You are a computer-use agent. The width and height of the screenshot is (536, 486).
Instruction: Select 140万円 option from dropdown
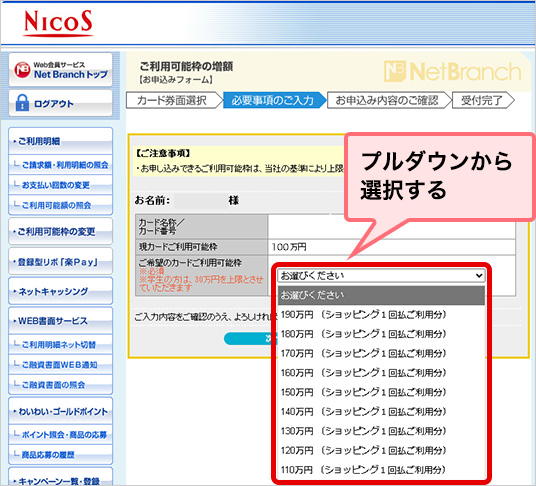click(x=381, y=411)
